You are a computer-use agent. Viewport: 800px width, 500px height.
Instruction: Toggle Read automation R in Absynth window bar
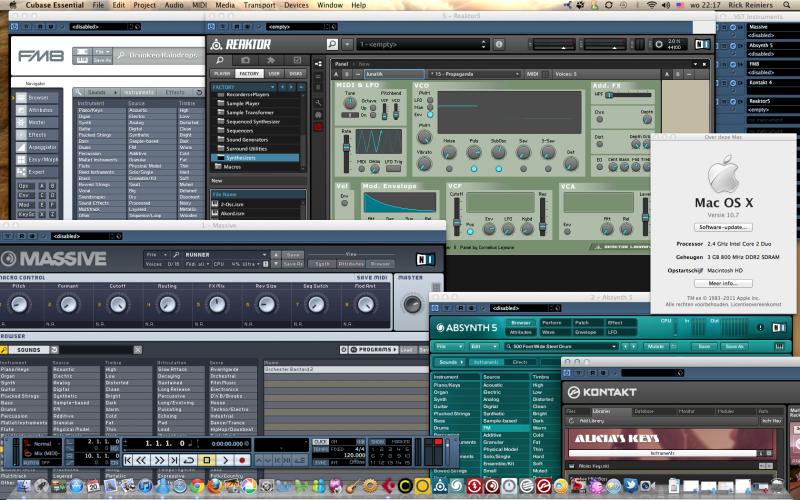tap(461, 308)
